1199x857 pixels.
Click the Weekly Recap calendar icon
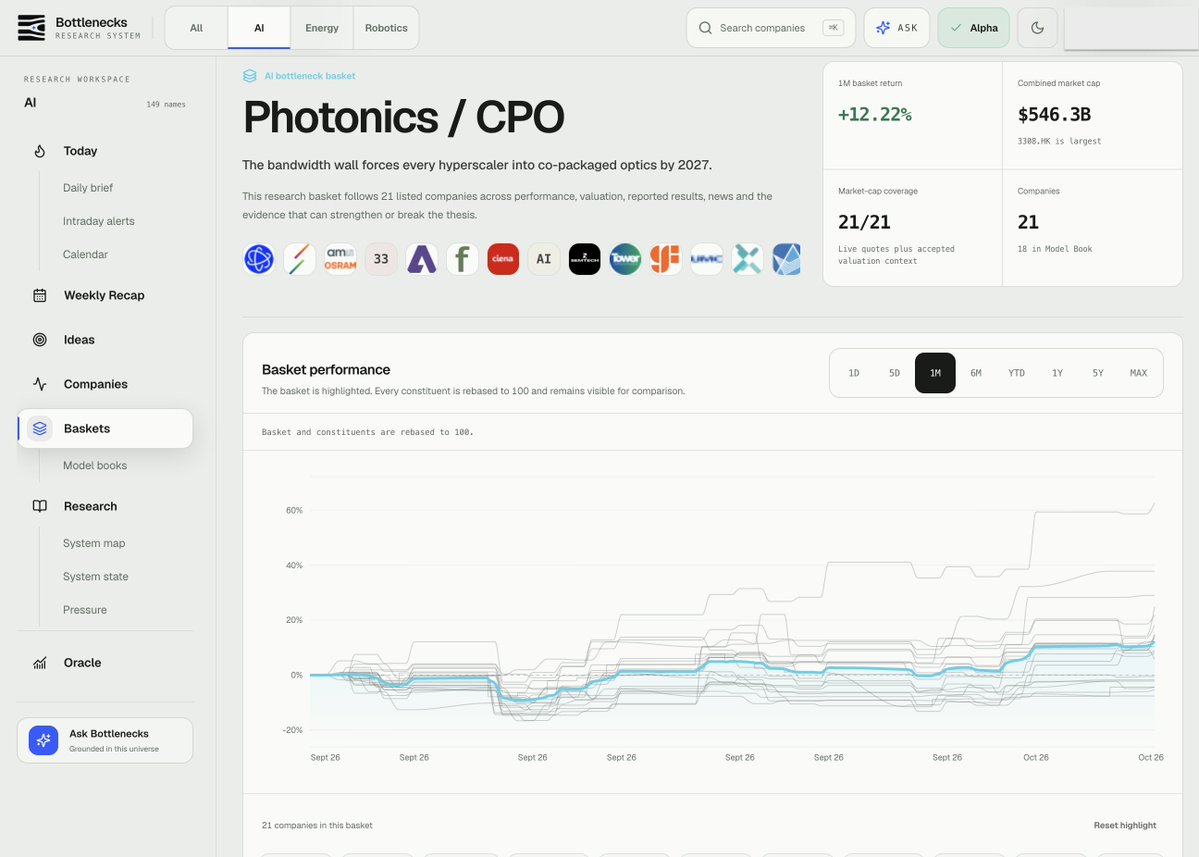(x=40, y=295)
